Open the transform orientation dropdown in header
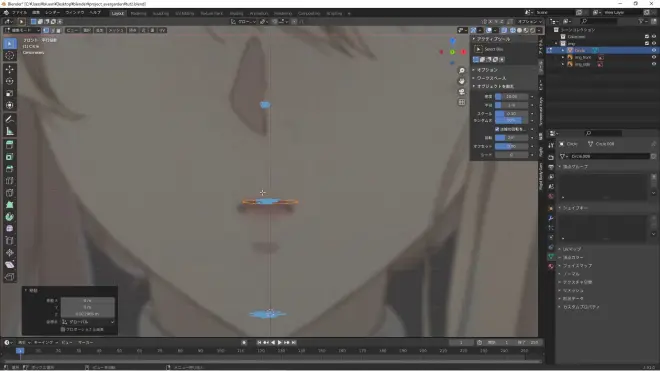The image size is (660, 371). click(x=244, y=21)
